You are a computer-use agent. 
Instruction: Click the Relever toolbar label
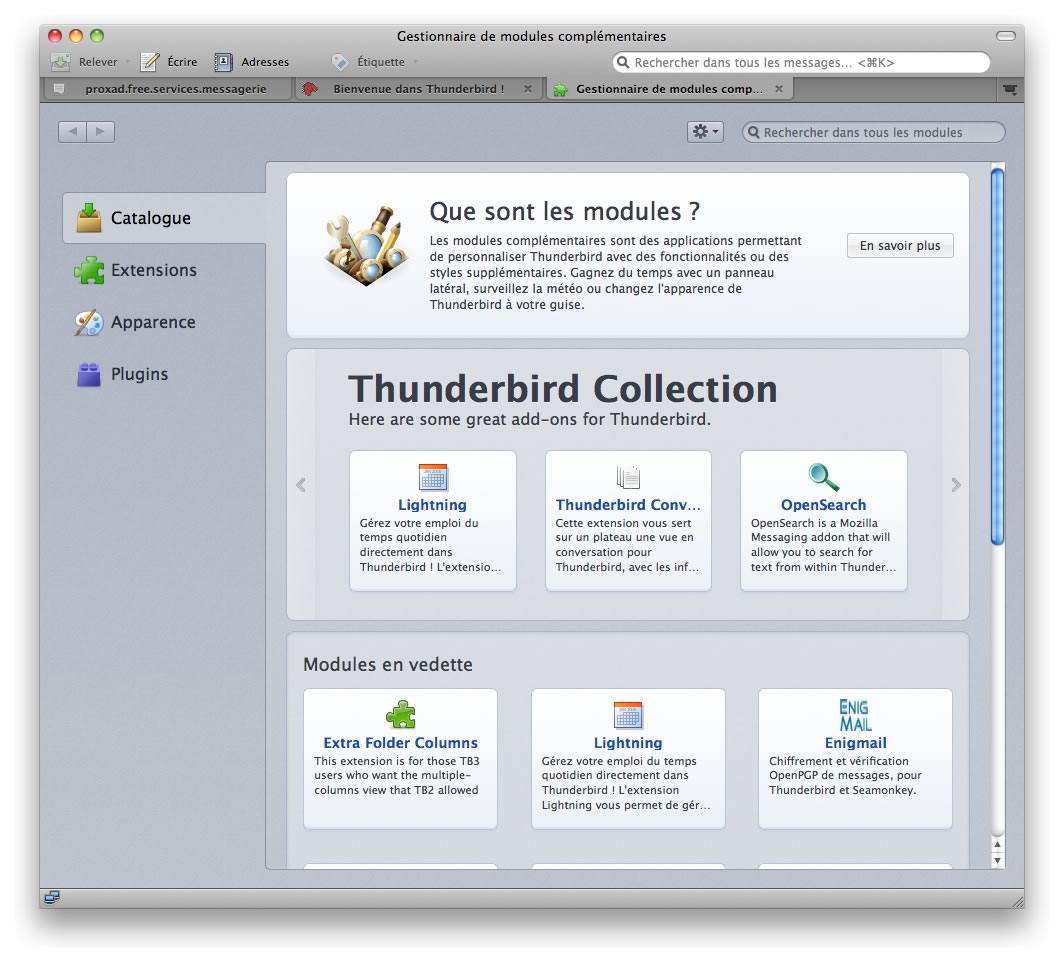pyautogui.click(x=98, y=62)
